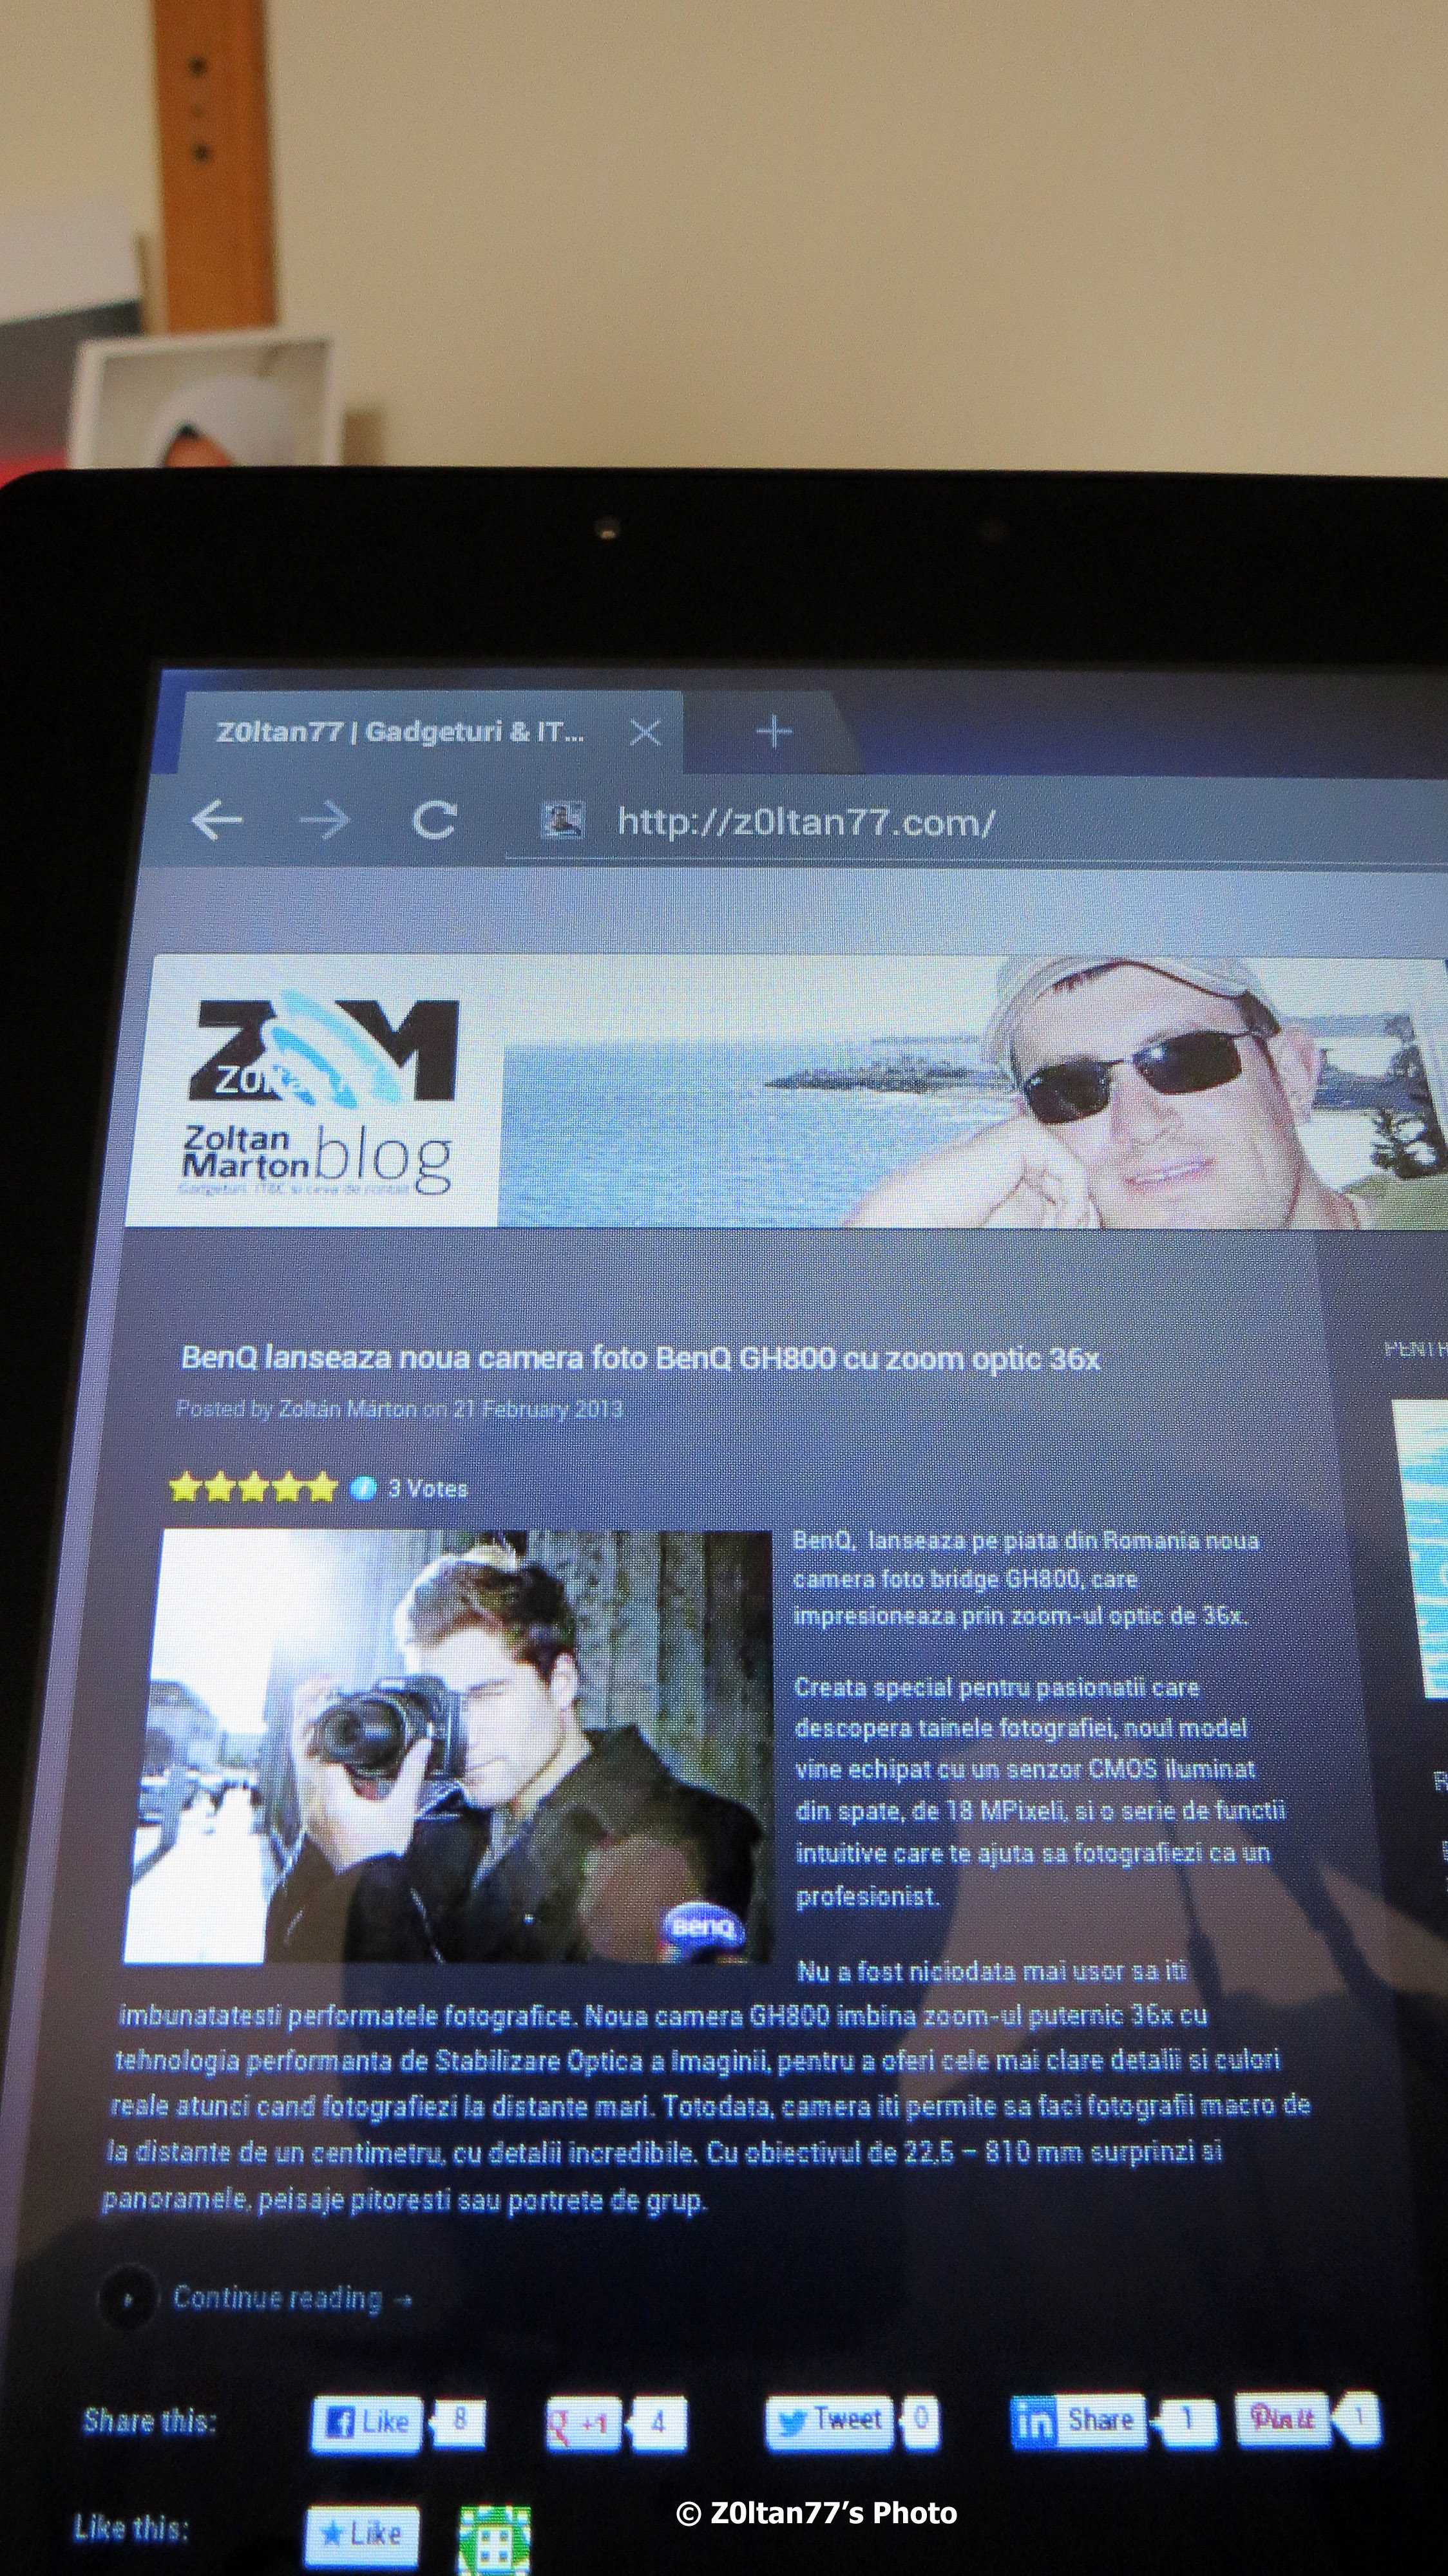This screenshot has width=1448, height=2576.
Task: Click the Twitter Tweet button
Action: click(829, 2421)
